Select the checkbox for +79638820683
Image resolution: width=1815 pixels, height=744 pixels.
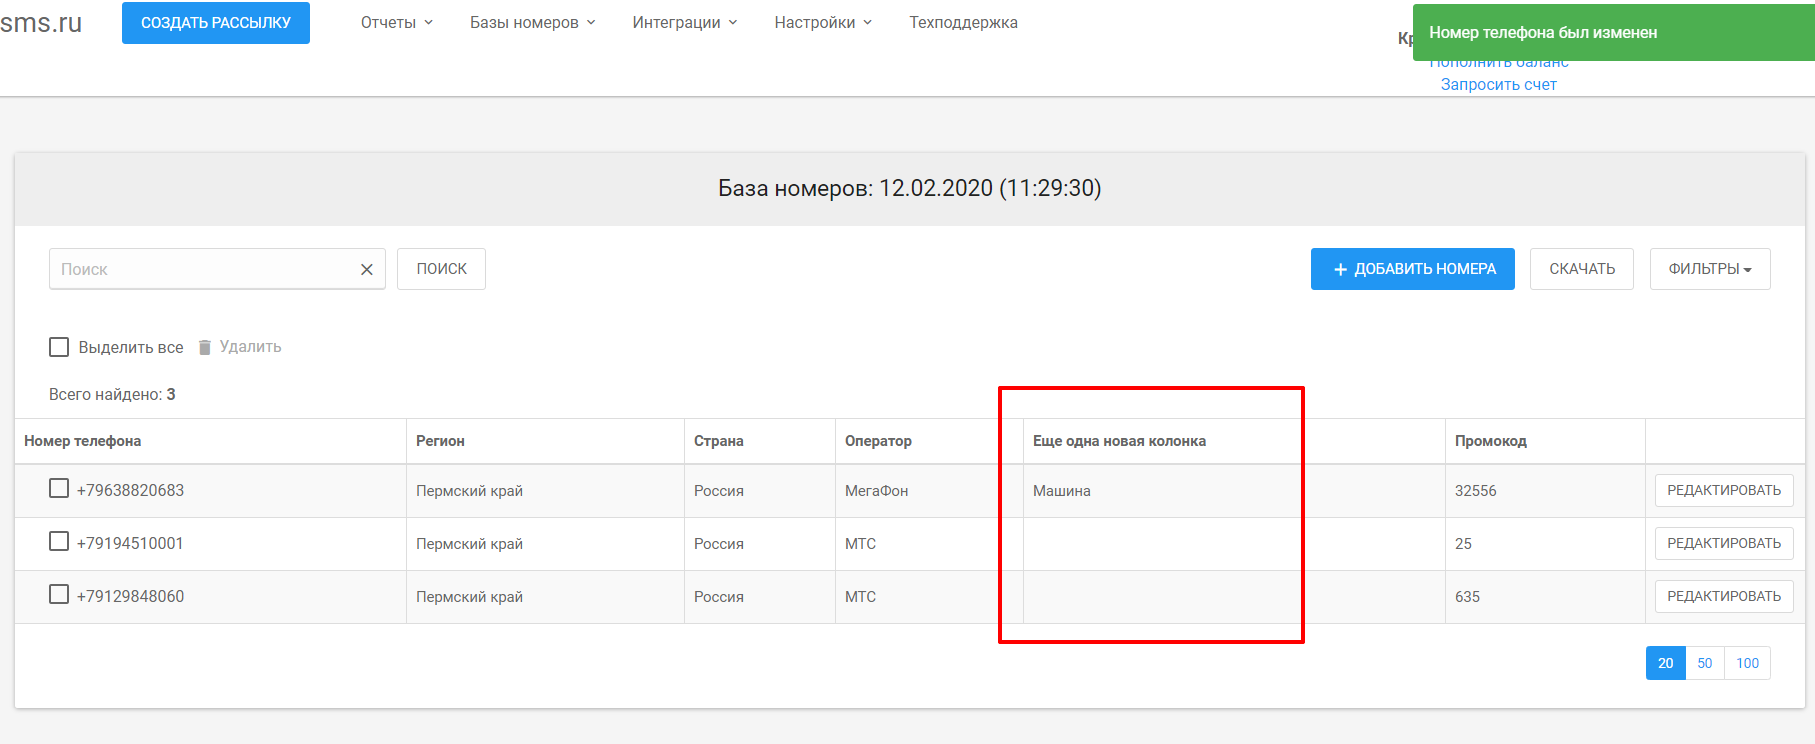click(x=59, y=488)
